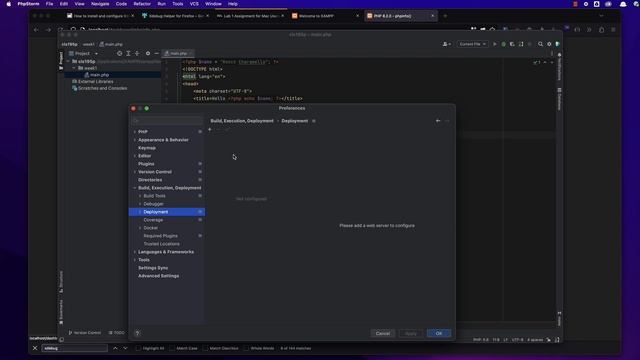The height and width of the screenshot is (360, 640).
Task: Select External Libraries in Project tree
Action: [96, 82]
